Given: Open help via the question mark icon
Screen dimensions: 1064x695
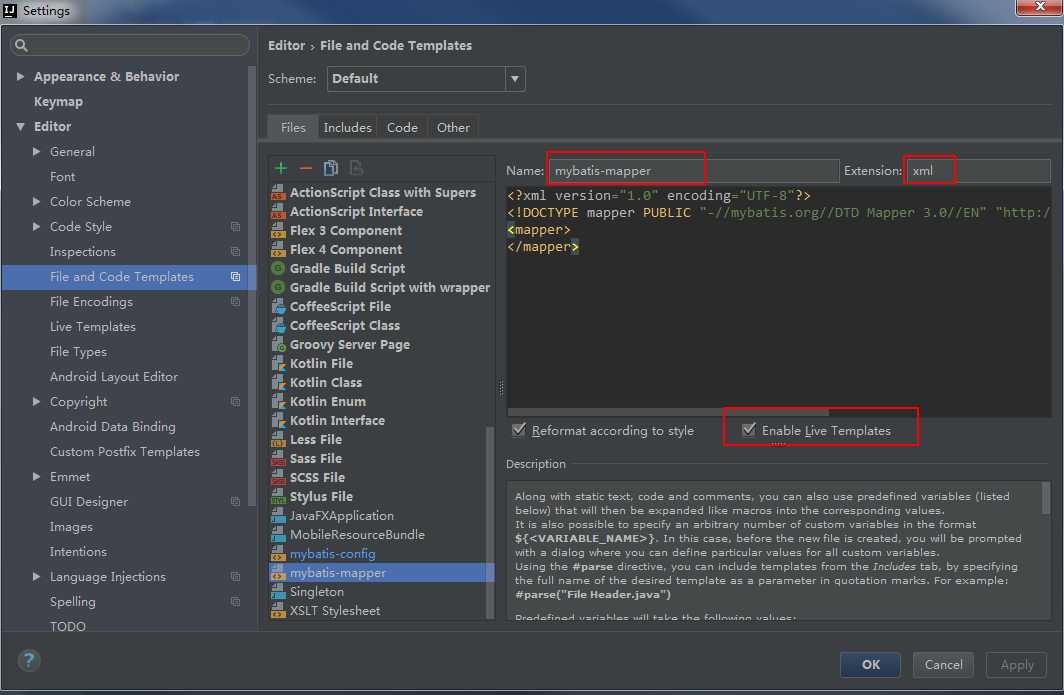Looking at the screenshot, I should (29, 660).
